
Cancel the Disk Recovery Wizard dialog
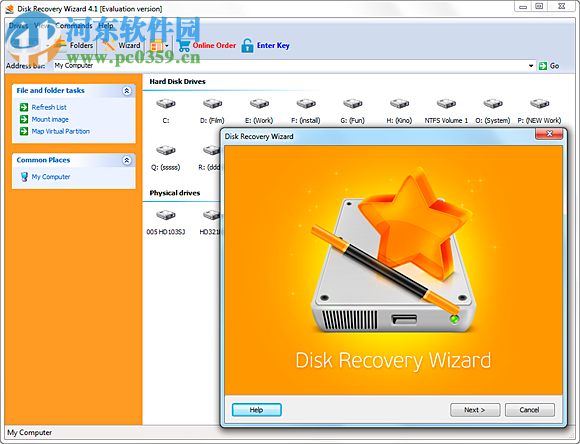[530, 410]
